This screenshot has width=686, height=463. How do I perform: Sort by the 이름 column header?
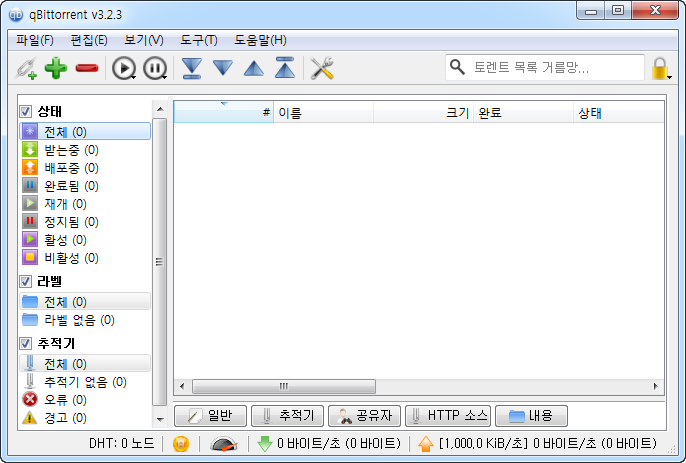click(x=323, y=113)
